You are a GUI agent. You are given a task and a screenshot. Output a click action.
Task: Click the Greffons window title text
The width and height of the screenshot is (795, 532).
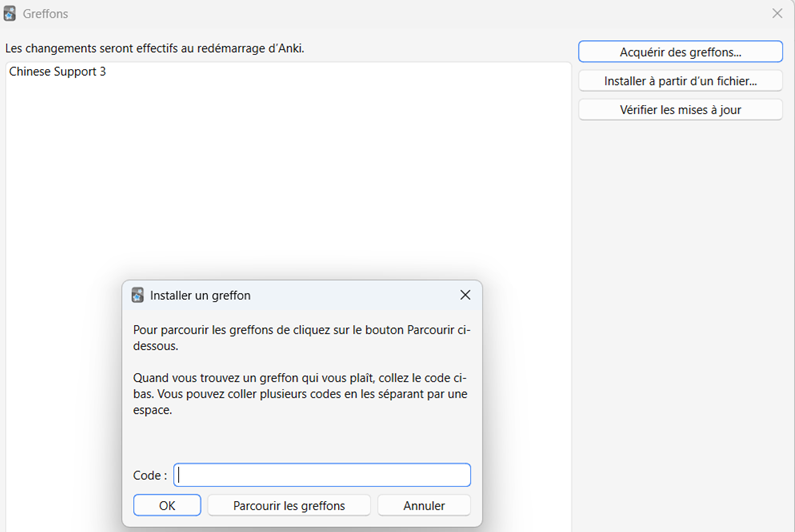(x=45, y=14)
